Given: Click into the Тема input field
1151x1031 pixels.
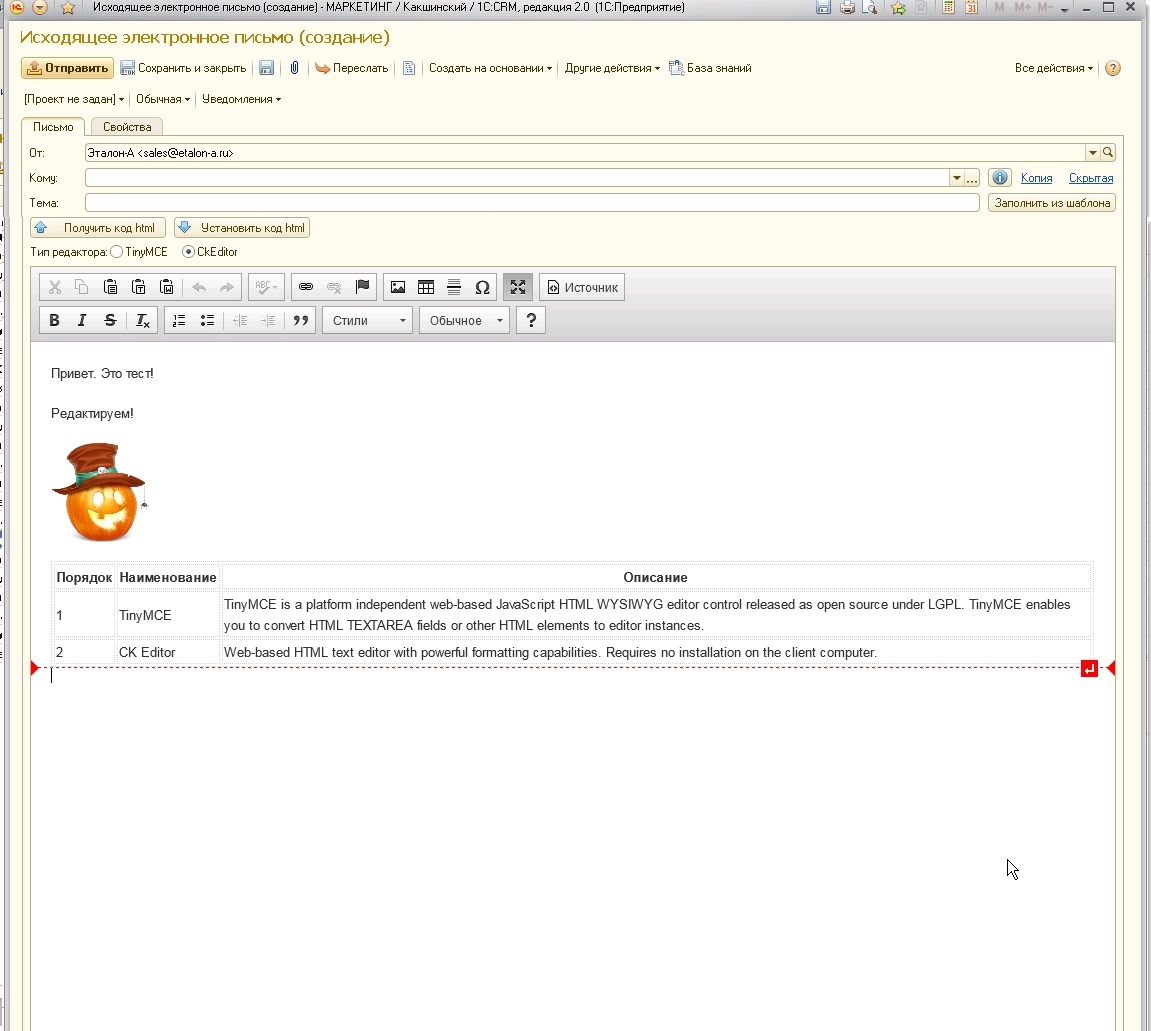Looking at the screenshot, I should point(532,203).
